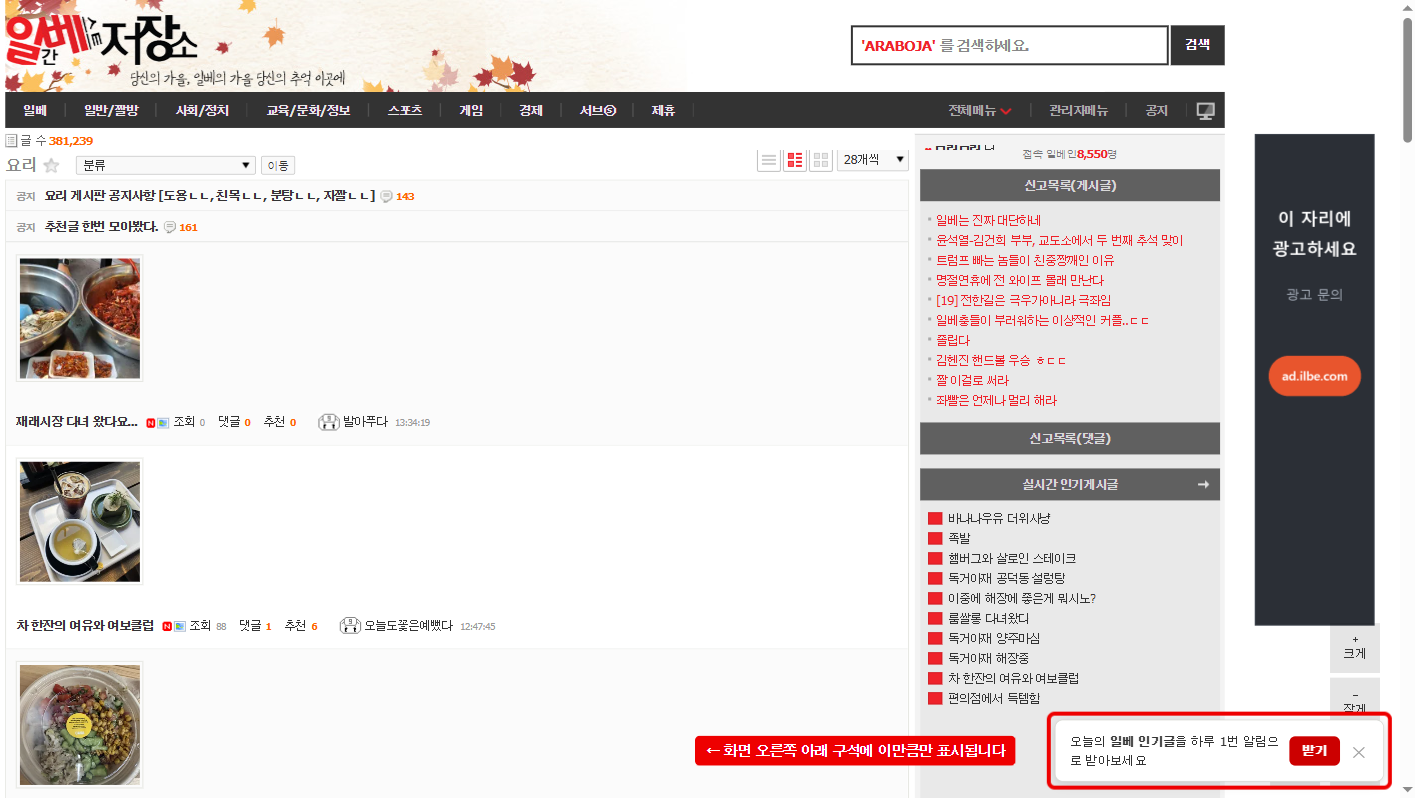Select the red webzine view icon
Image resolution: width=1415 pixels, height=798 pixels.
click(x=795, y=160)
